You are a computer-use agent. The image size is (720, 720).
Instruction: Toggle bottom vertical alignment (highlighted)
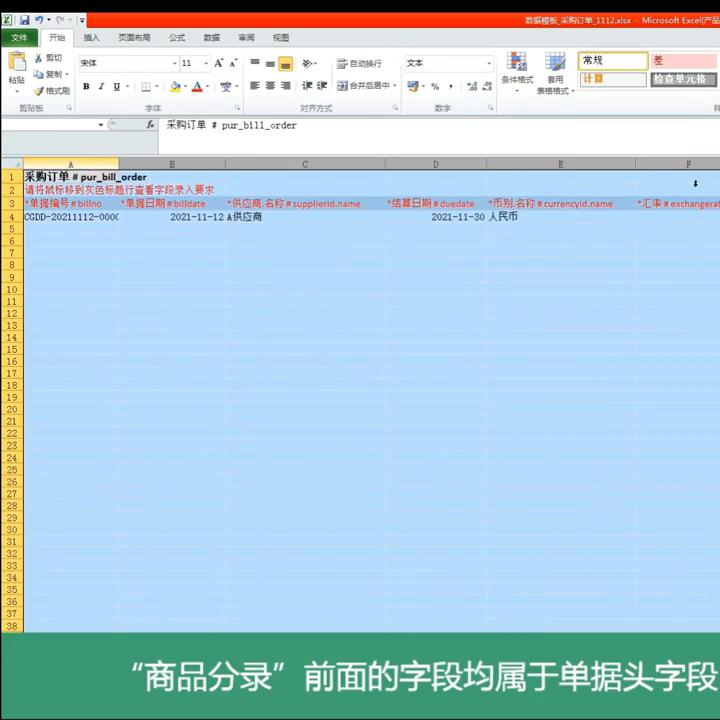coord(286,64)
